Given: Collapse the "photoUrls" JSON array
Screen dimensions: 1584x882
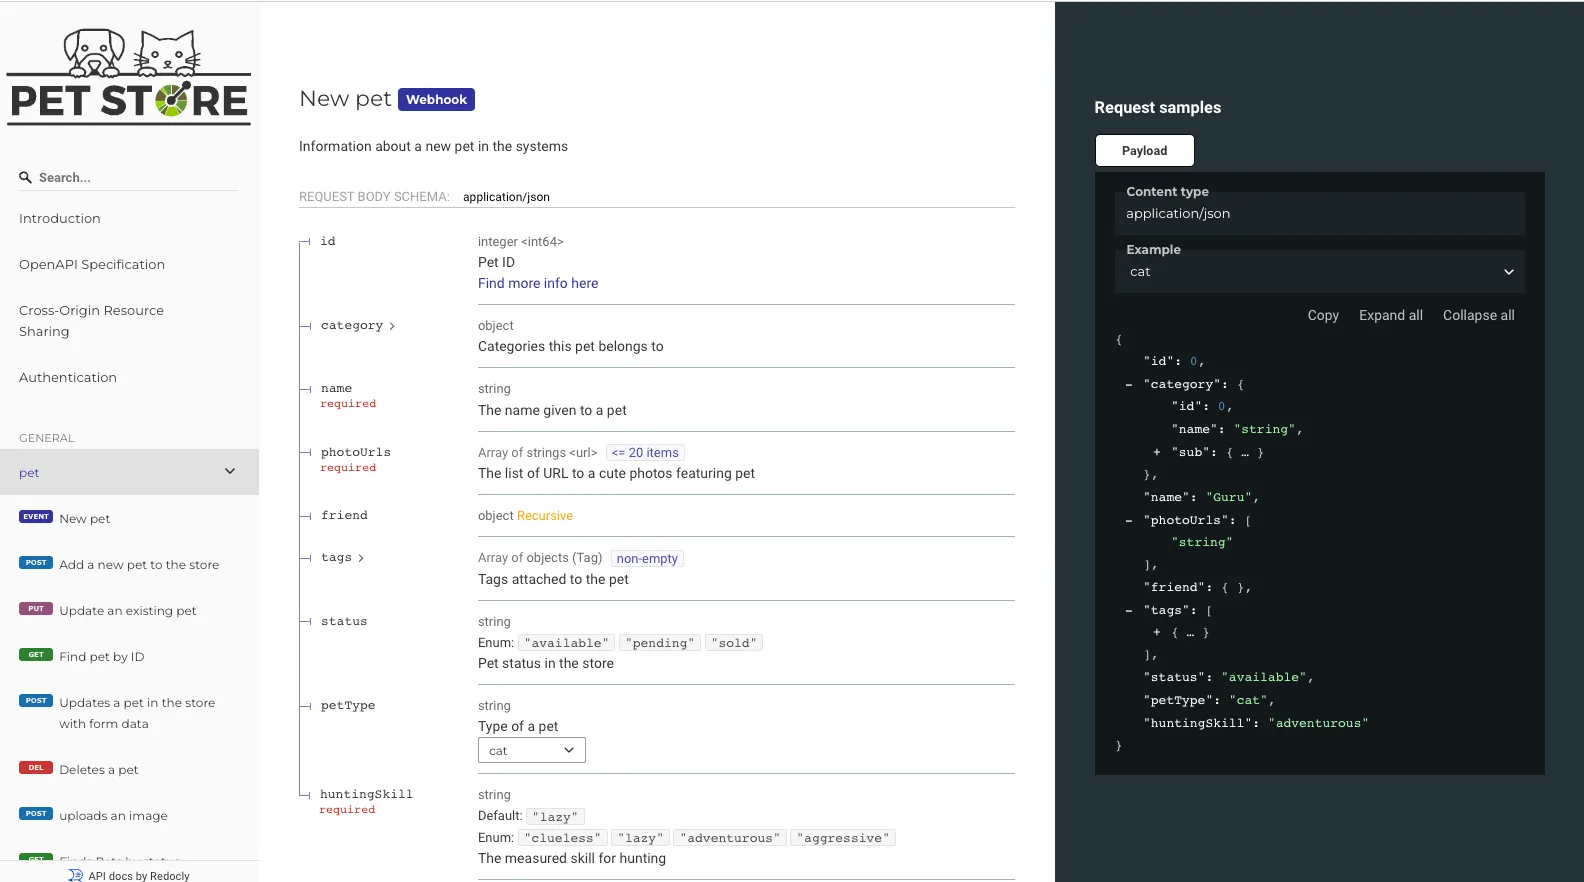Looking at the screenshot, I should click(1129, 520).
